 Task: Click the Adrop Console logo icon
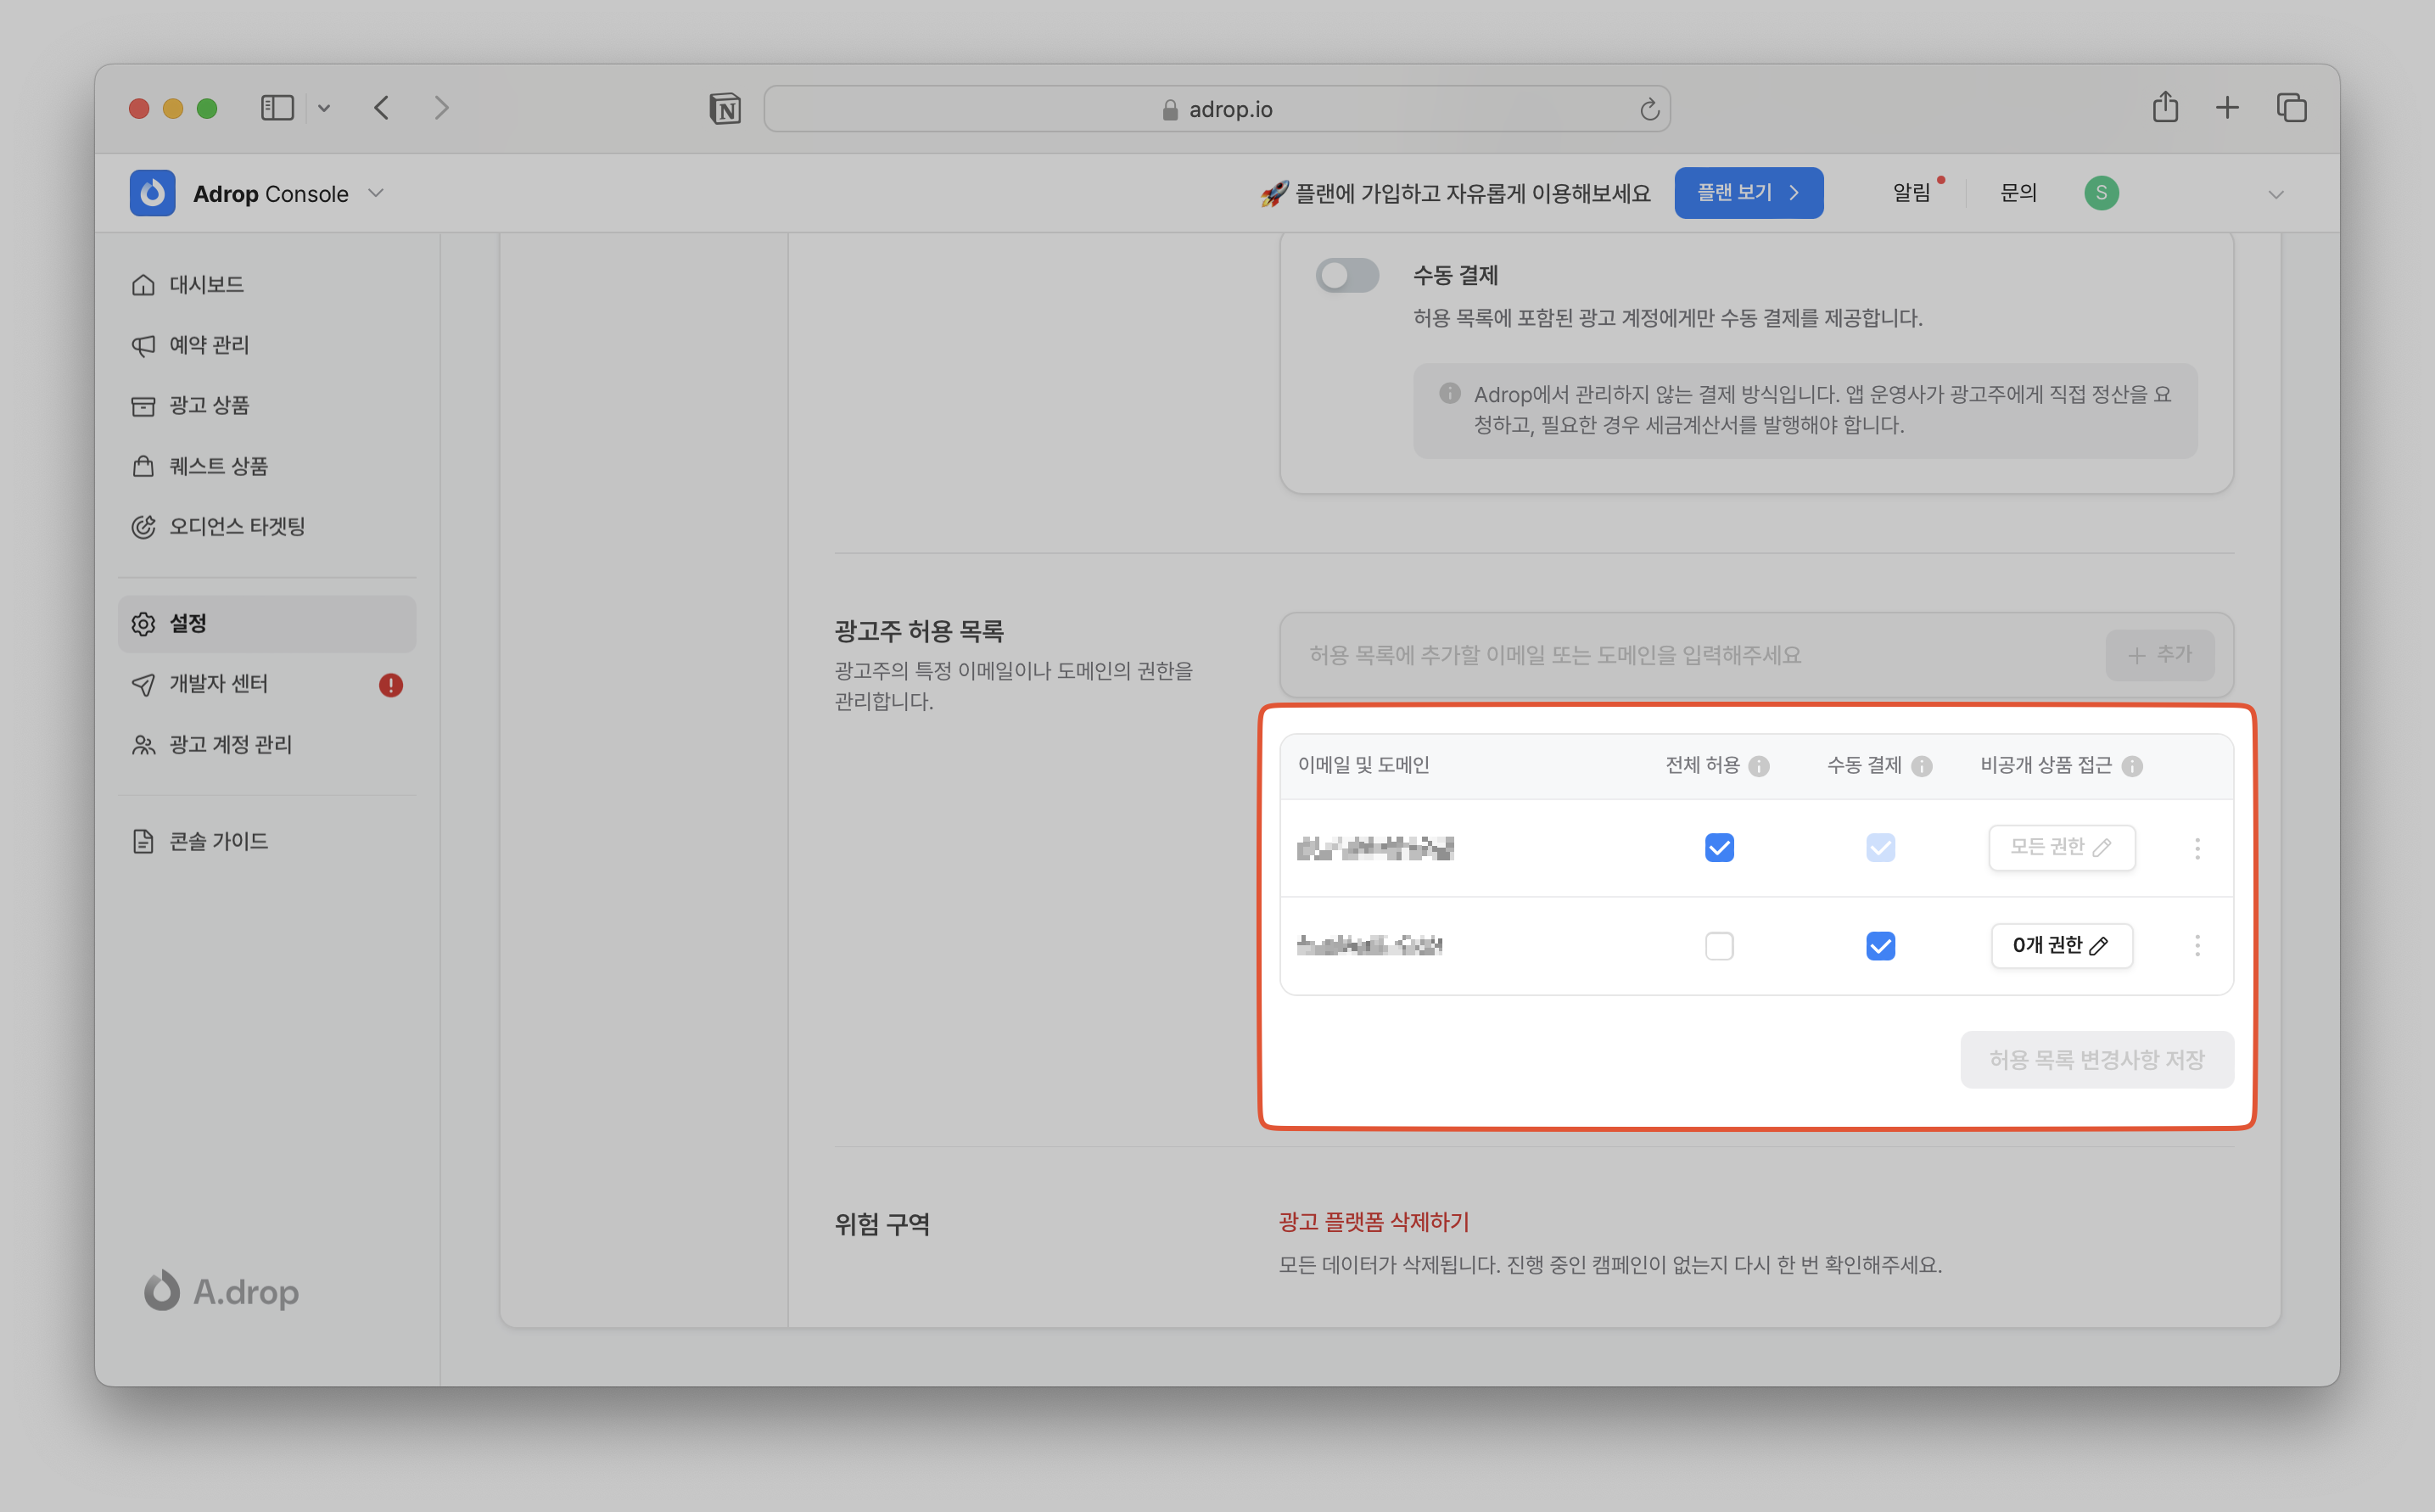(x=152, y=193)
